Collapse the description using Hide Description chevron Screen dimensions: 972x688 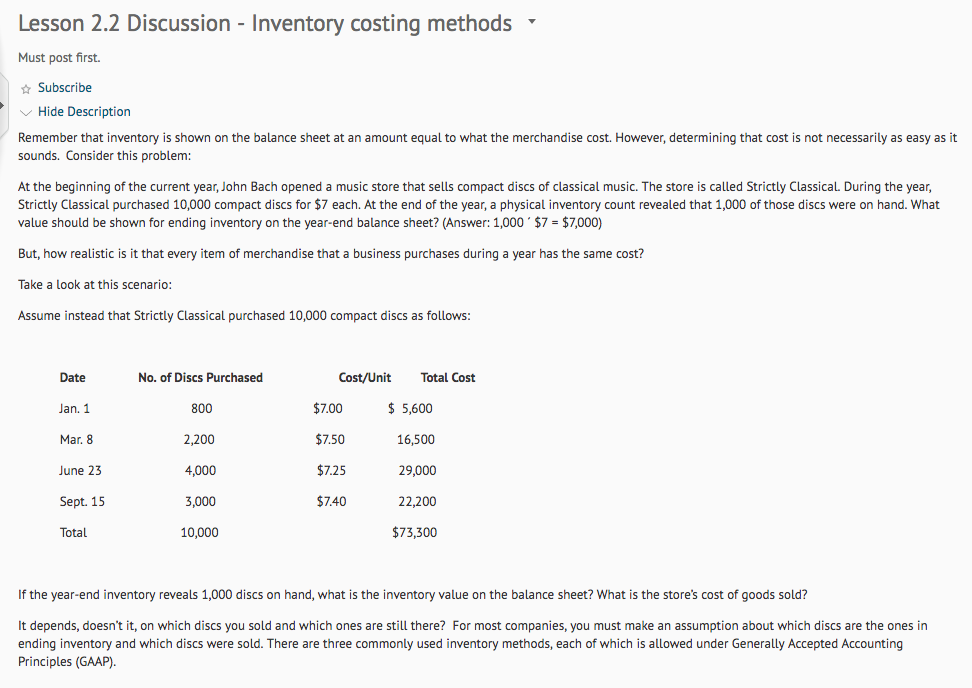pyautogui.click(x=24, y=111)
